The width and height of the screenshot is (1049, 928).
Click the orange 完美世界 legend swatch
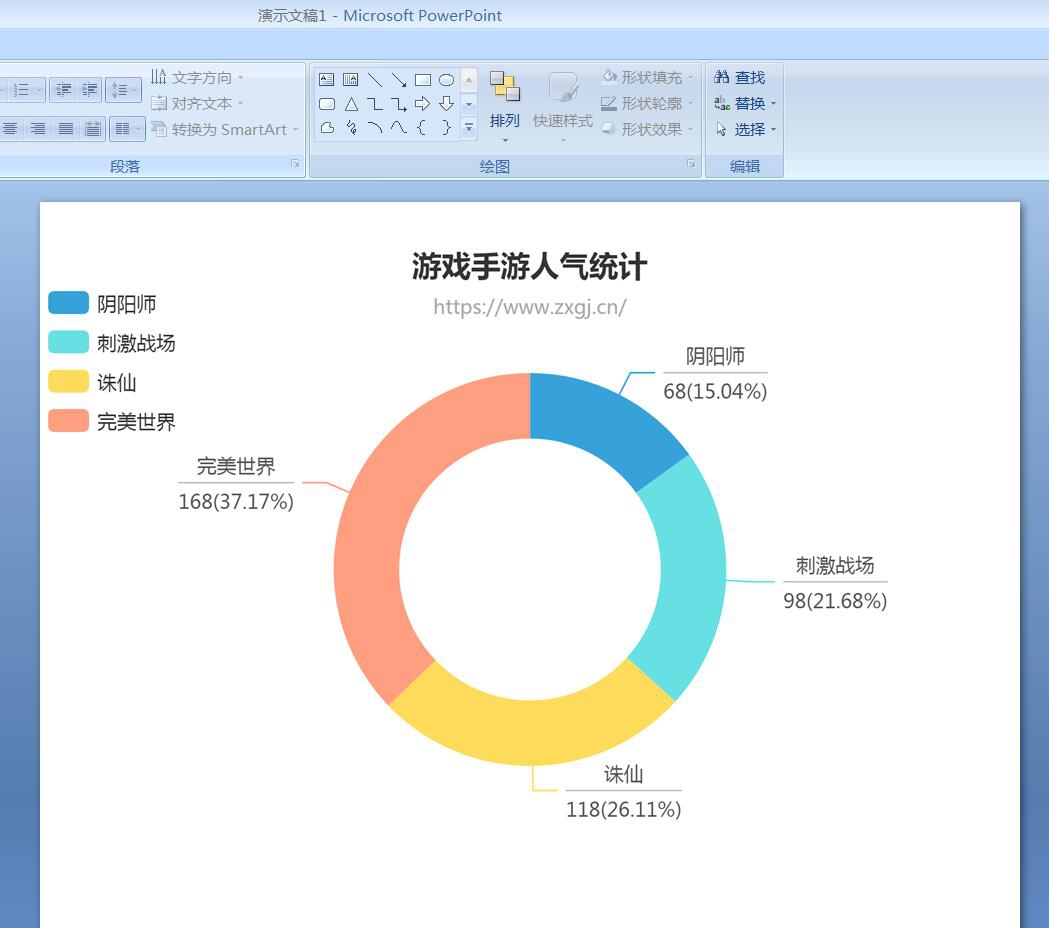[68, 421]
